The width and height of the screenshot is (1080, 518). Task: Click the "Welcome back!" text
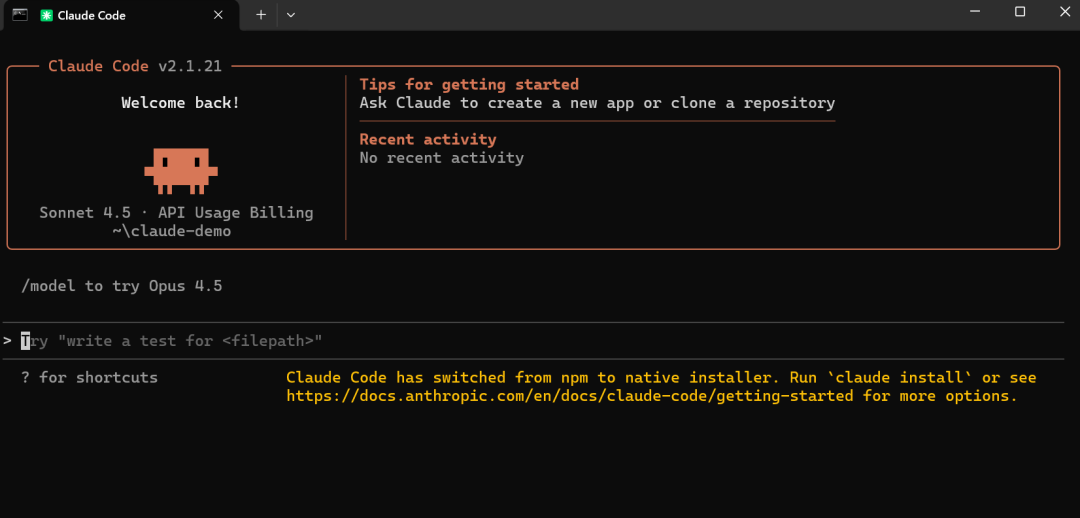tap(181, 103)
